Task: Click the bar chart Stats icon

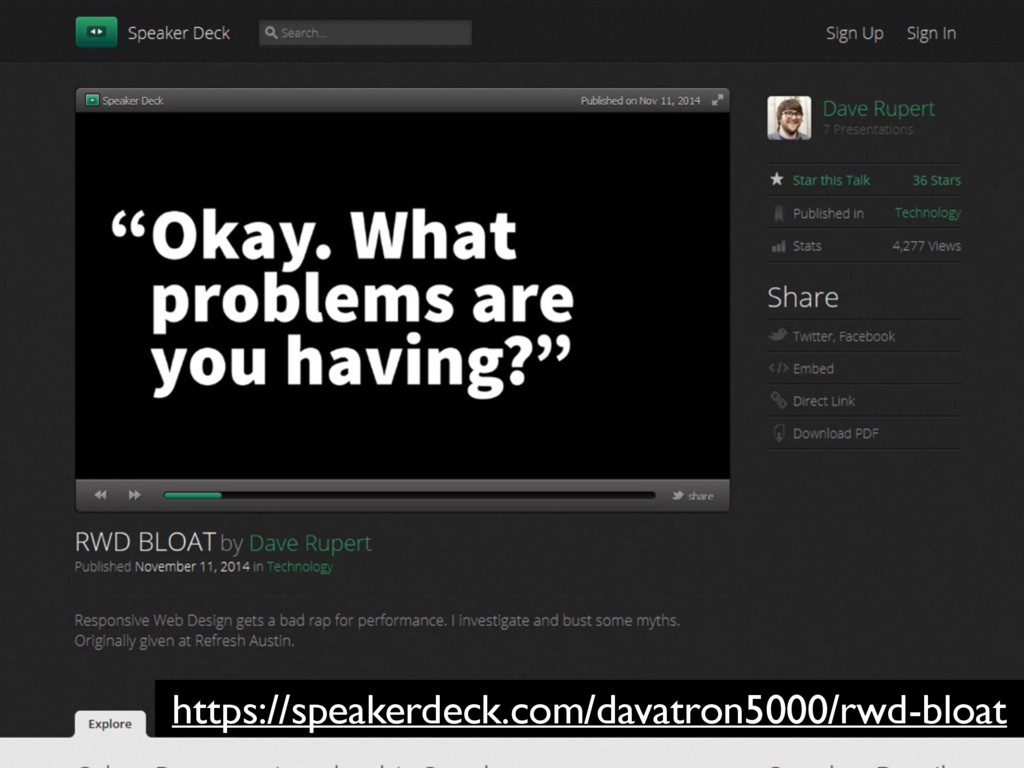Action: click(778, 246)
